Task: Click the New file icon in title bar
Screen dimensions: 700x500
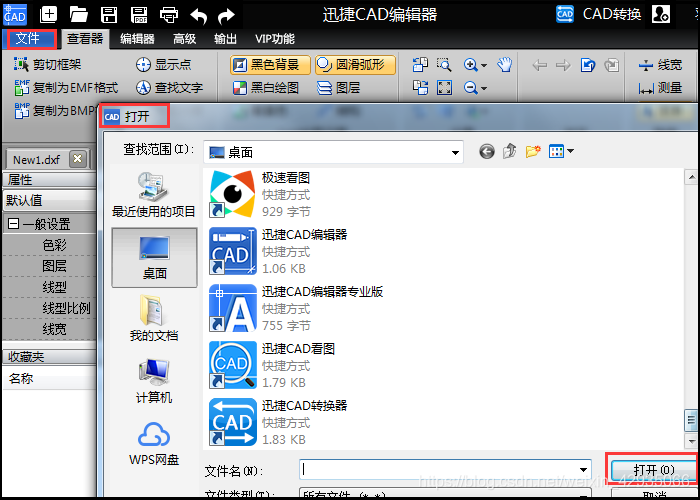Action: coord(48,14)
